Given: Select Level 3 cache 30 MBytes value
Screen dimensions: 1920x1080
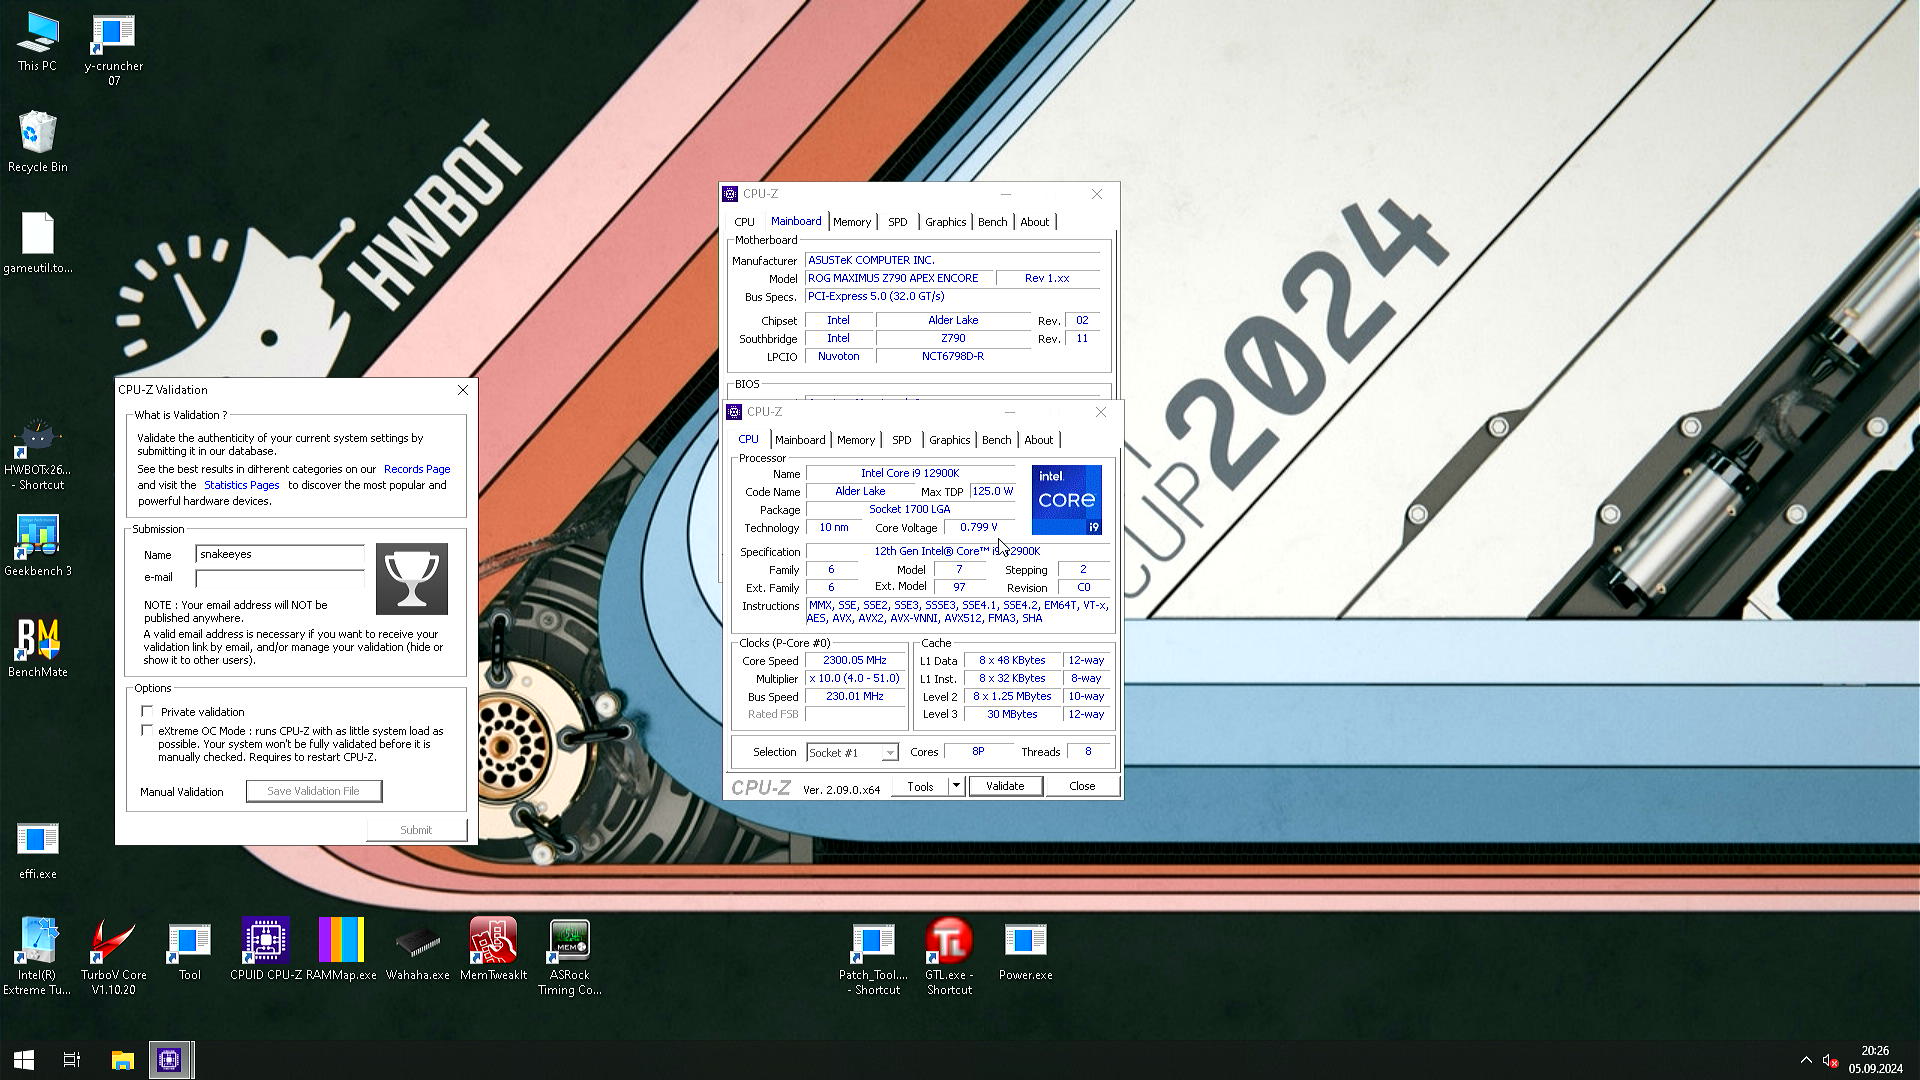Looking at the screenshot, I should pos(1012,714).
